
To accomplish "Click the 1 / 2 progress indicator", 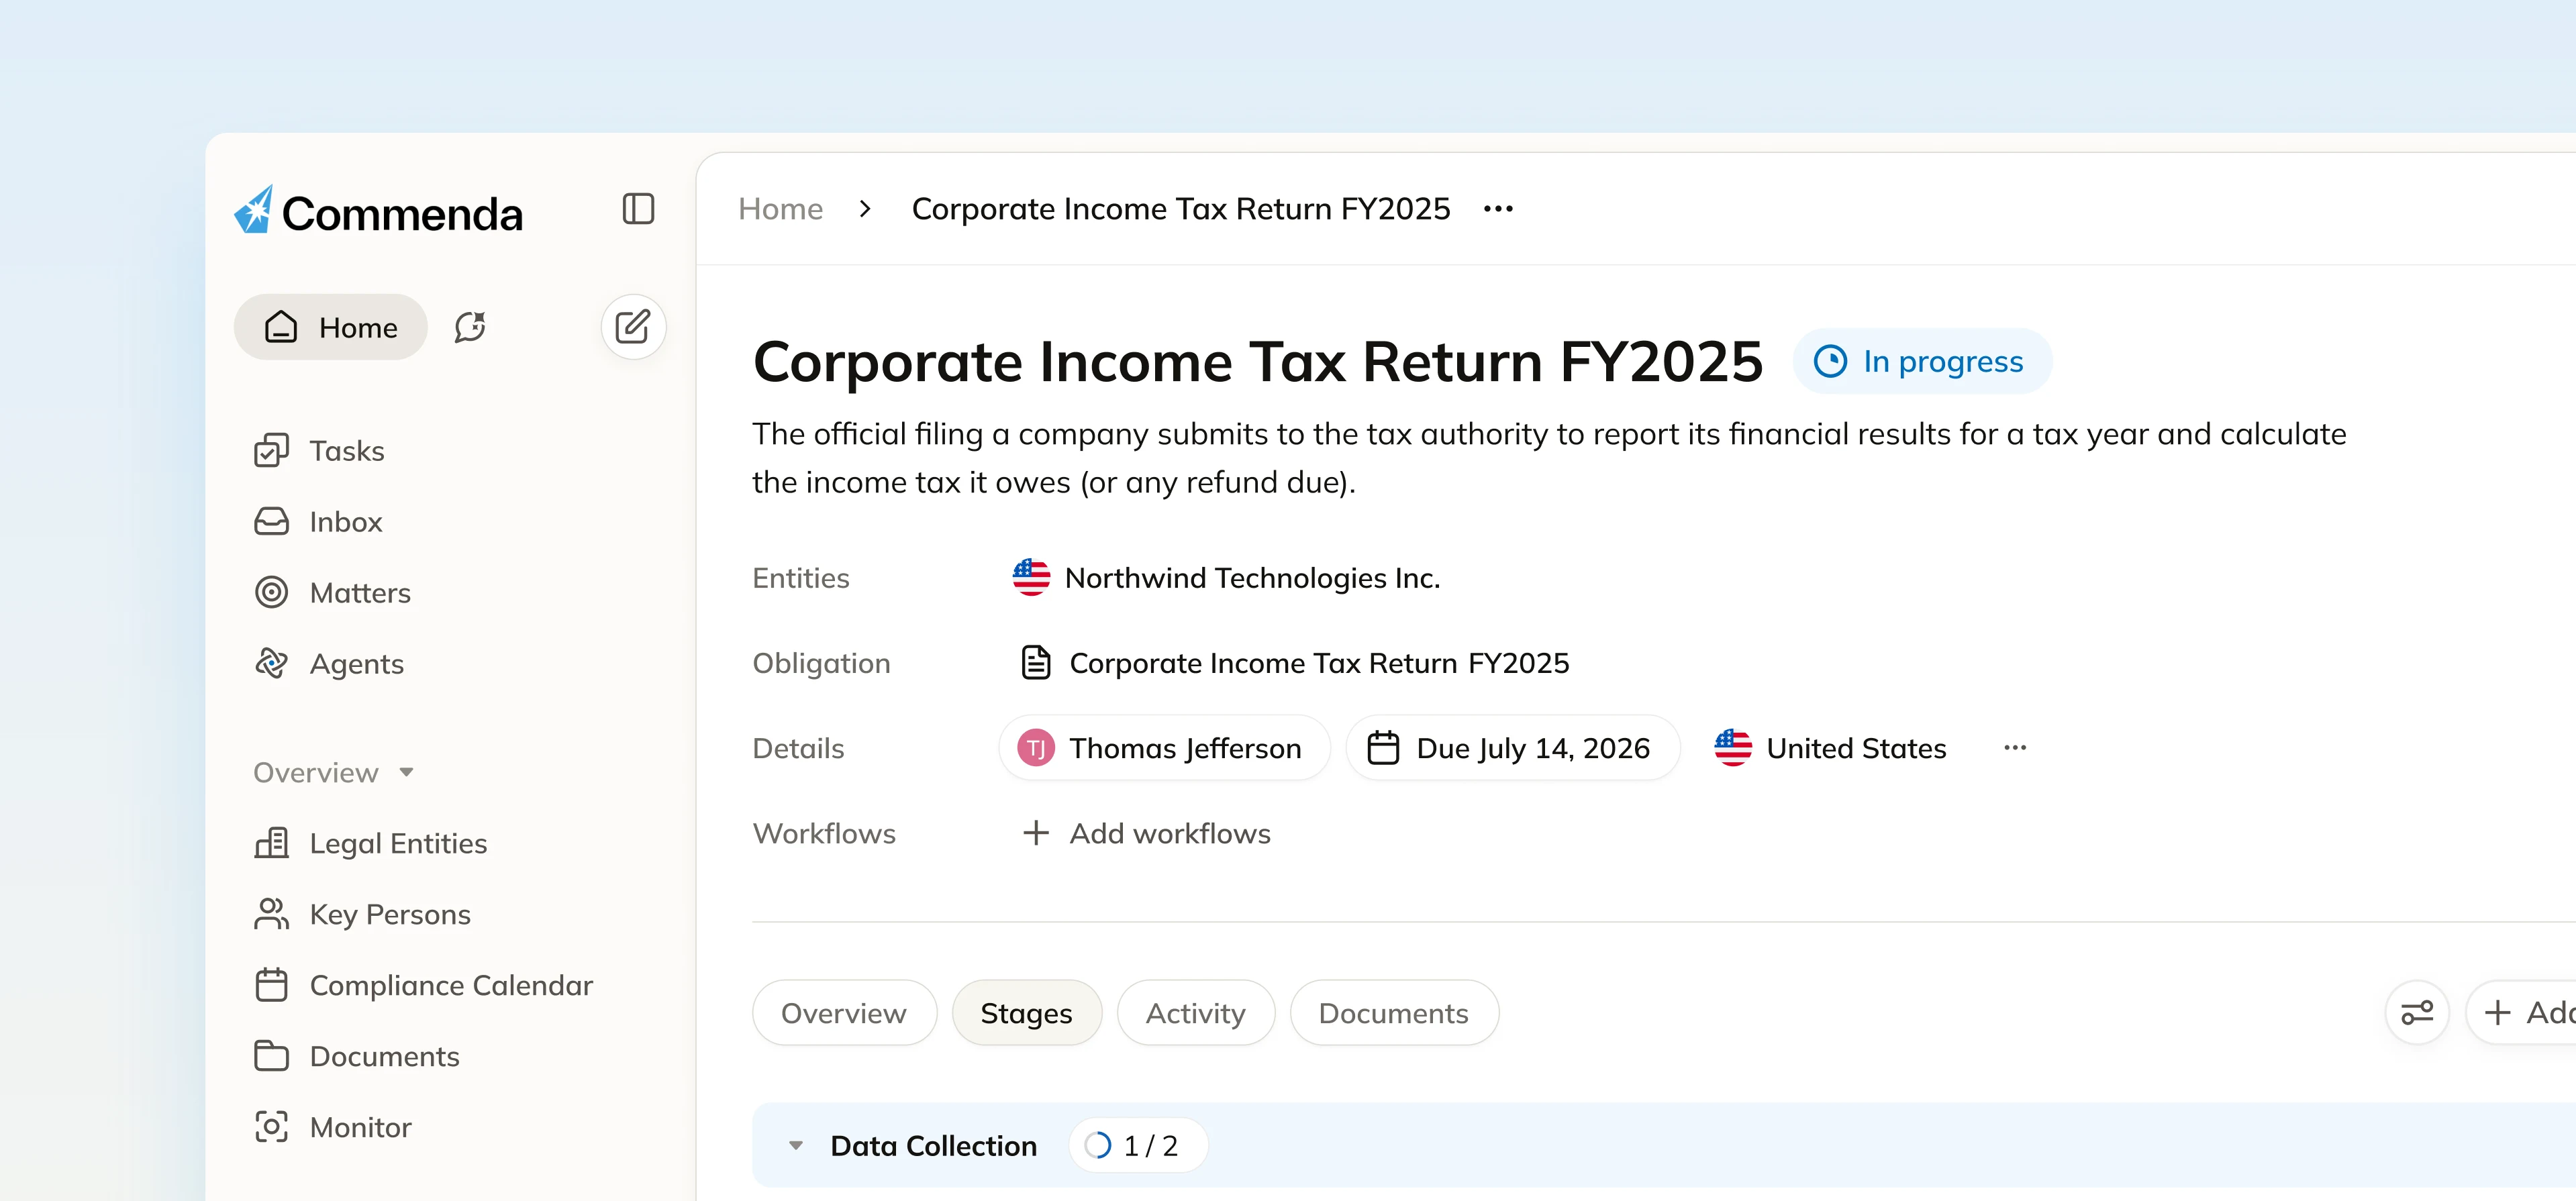I will click(1138, 1147).
